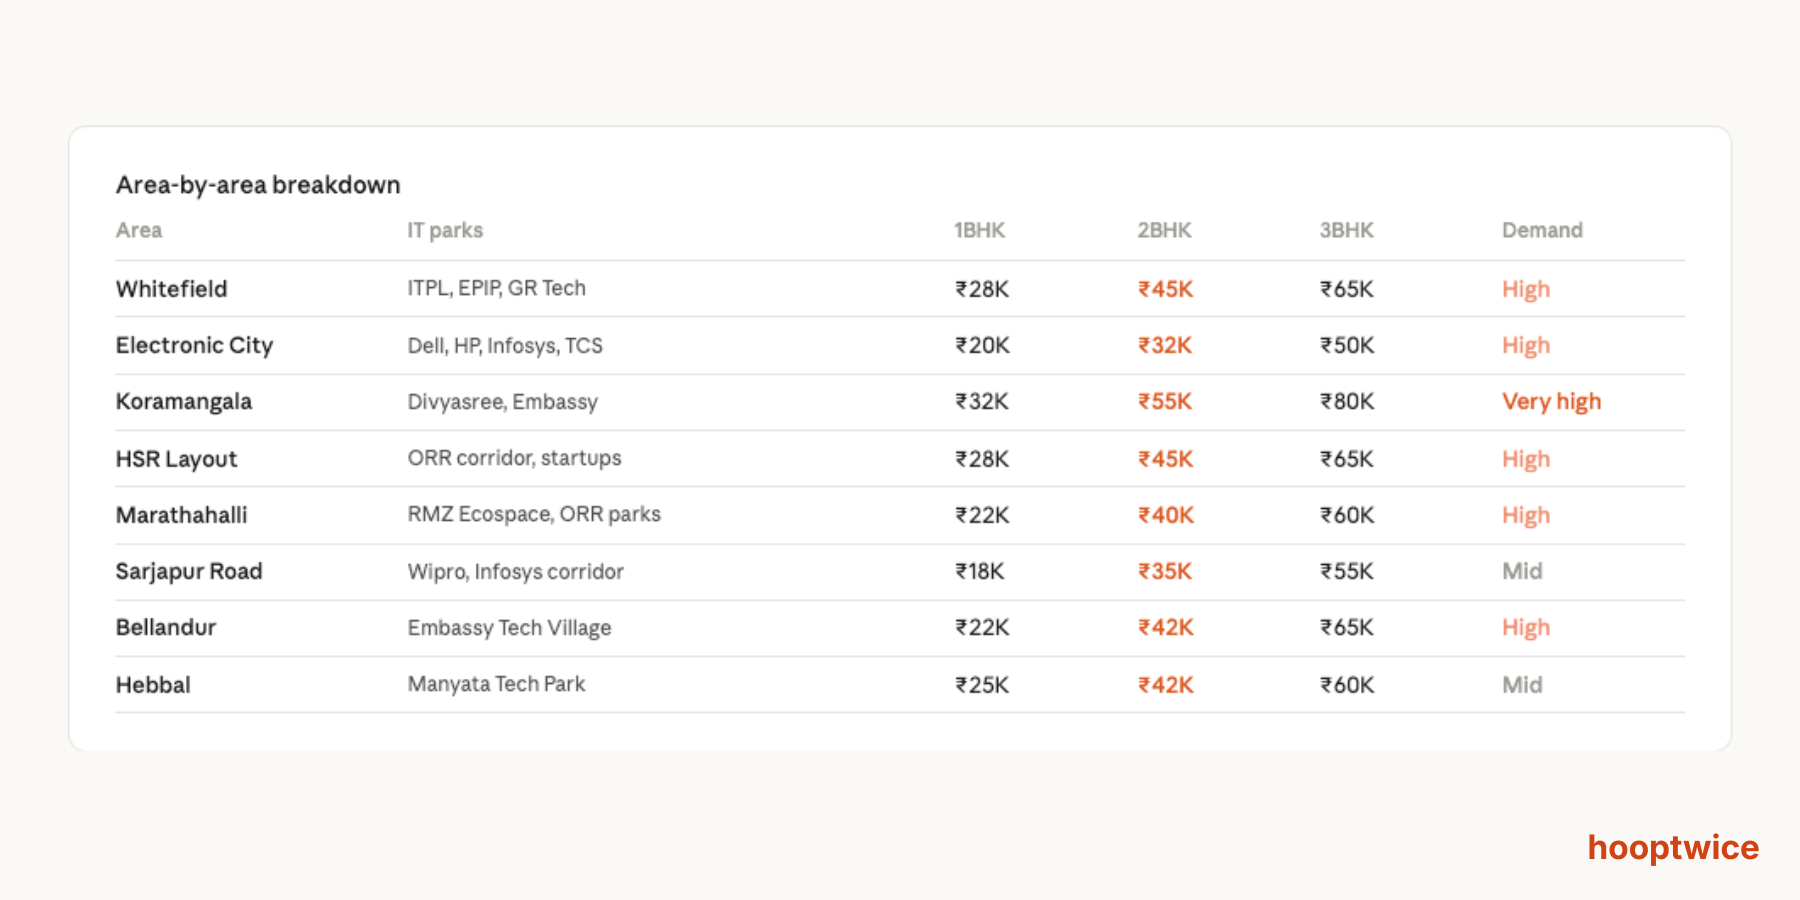Select Electronic City's ₹32K 2BHK price
This screenshot has height=900, width=1800.
pos(1164,346)
